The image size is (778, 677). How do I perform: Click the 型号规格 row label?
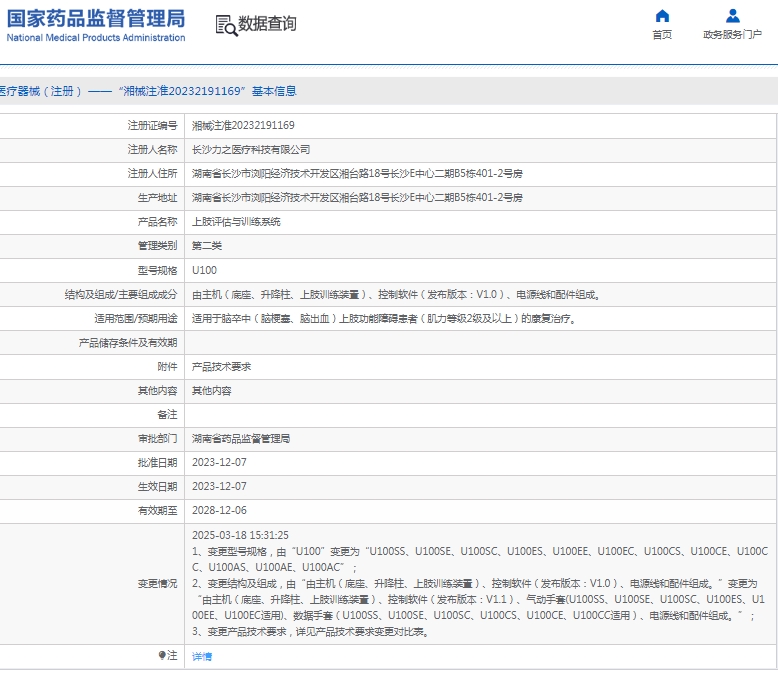pyautogui.click(x=157, y=271)
